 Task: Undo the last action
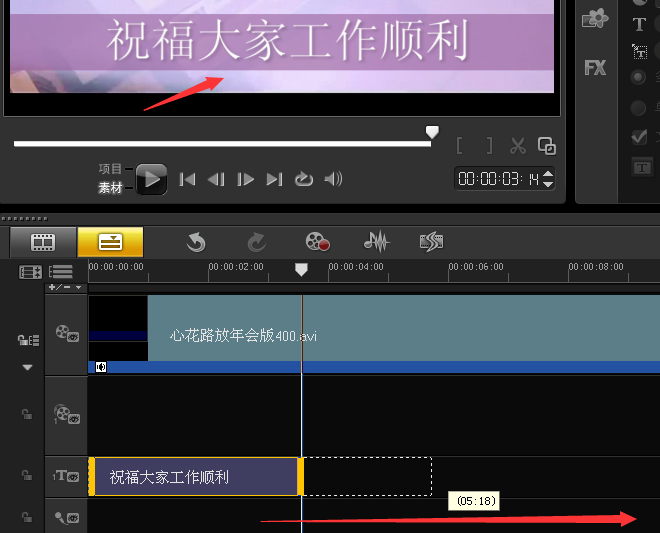pos(196,242)
